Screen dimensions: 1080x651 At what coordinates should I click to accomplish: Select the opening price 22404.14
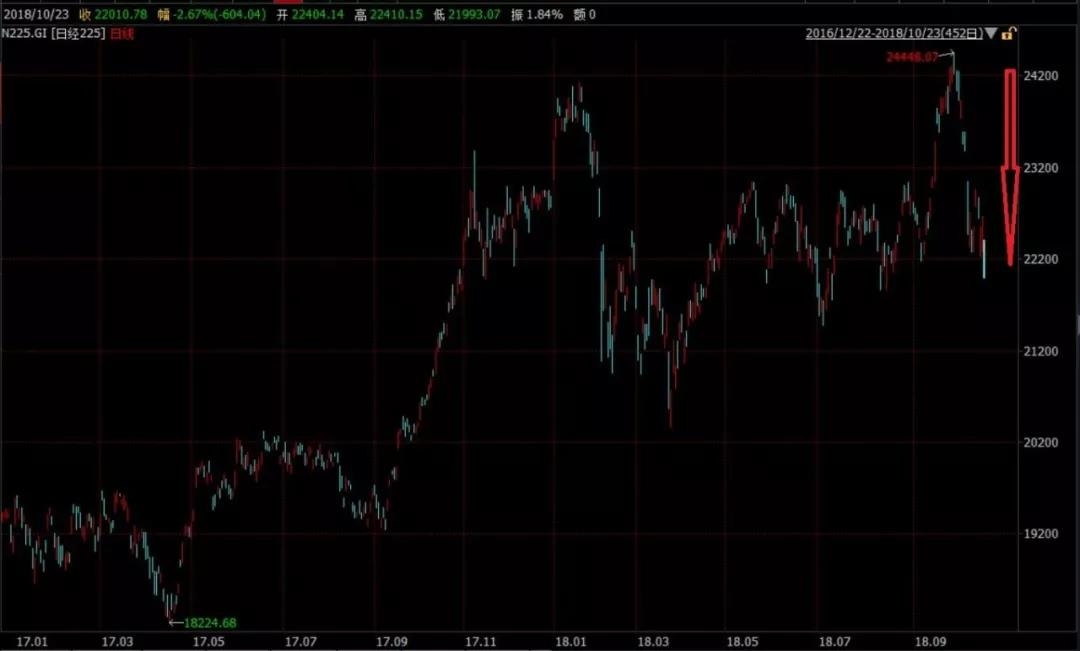(318, 14)
